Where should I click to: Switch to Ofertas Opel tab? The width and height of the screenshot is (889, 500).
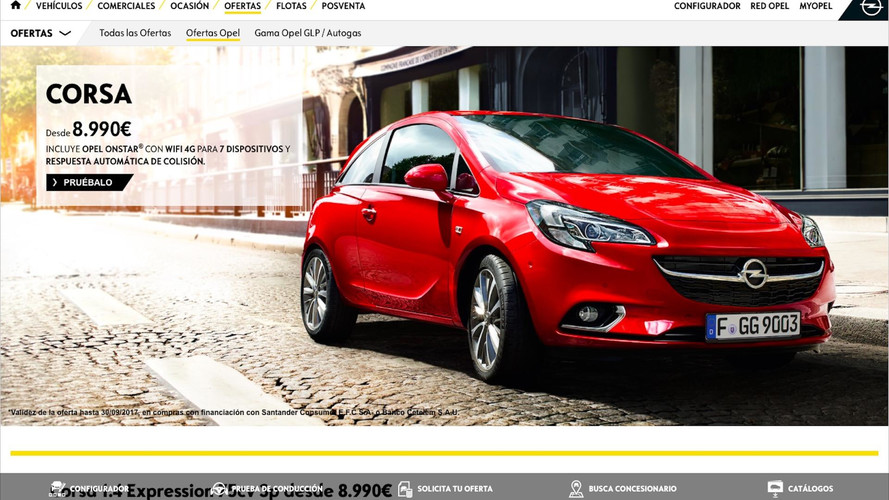(x=213, y=33)
